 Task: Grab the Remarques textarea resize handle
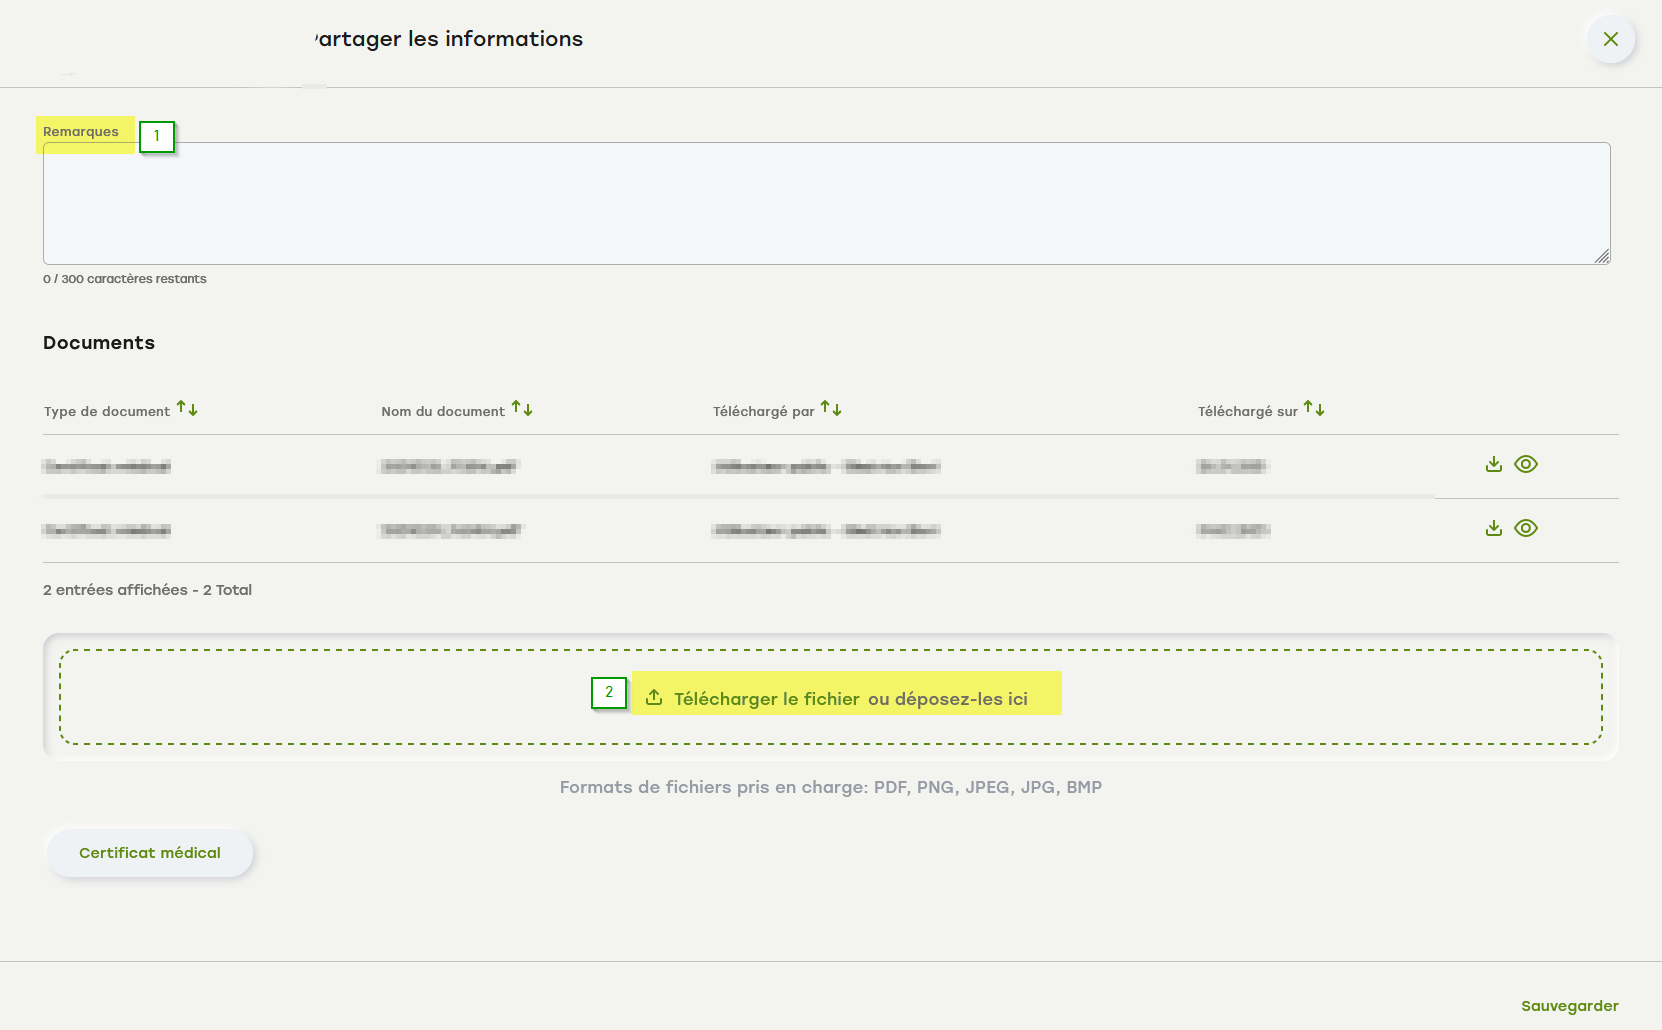(x=1601, y=256)
